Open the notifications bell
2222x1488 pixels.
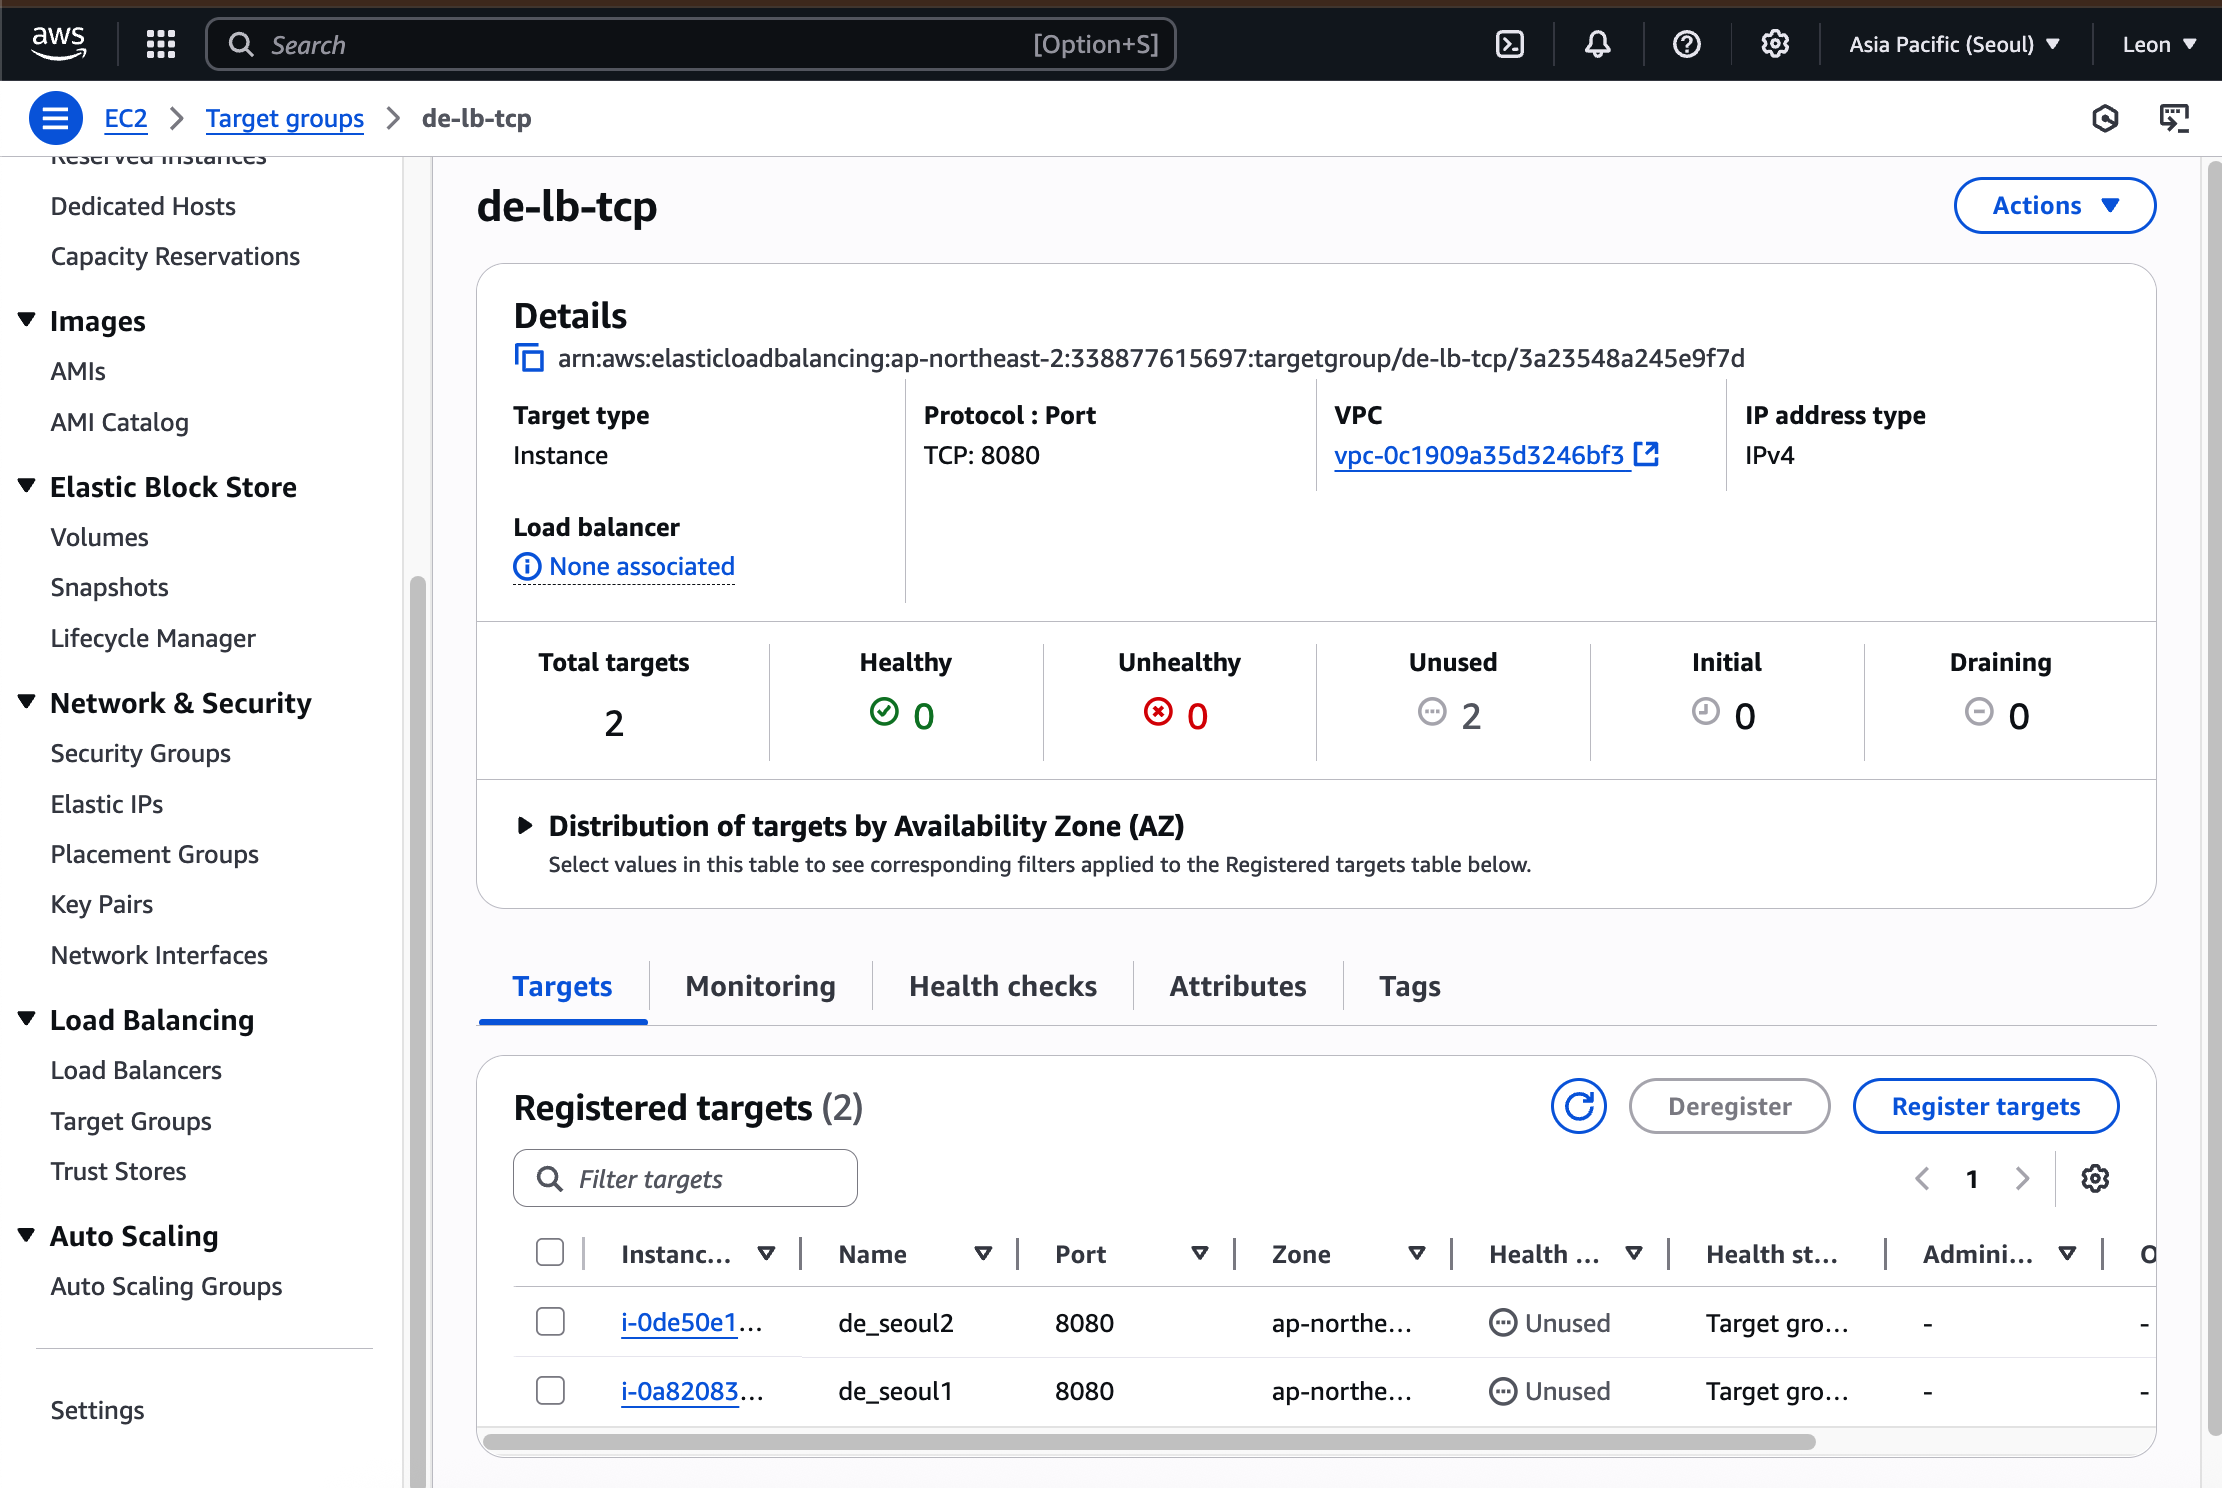1597,44
